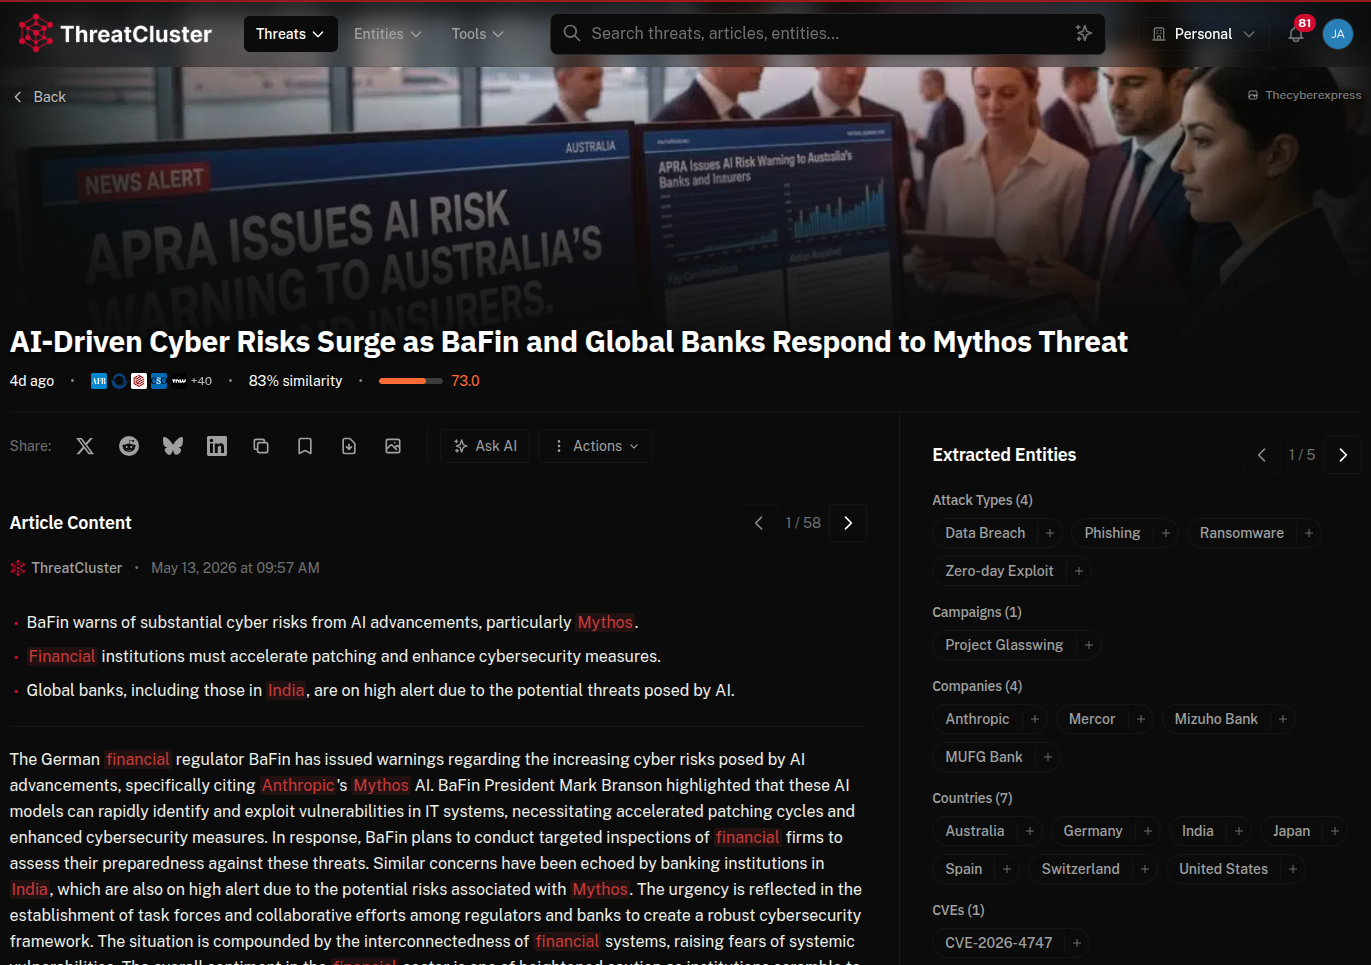Viewport: 1371px width, 965px height.
Task: Add Mercor with plus icon
Action: click(x=1141, y=719)
